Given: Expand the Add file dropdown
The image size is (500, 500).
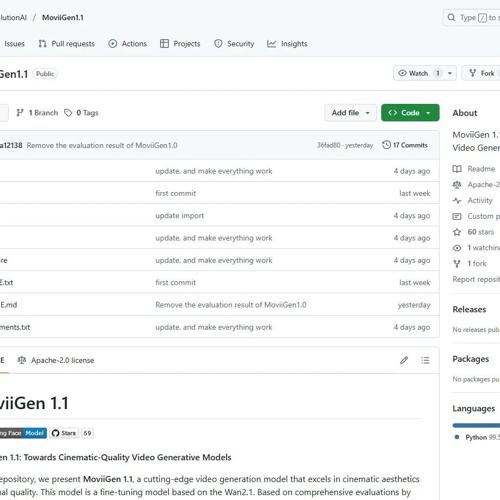Looking at the screenshot, I should pyautogui.click(x=350, y=113).
